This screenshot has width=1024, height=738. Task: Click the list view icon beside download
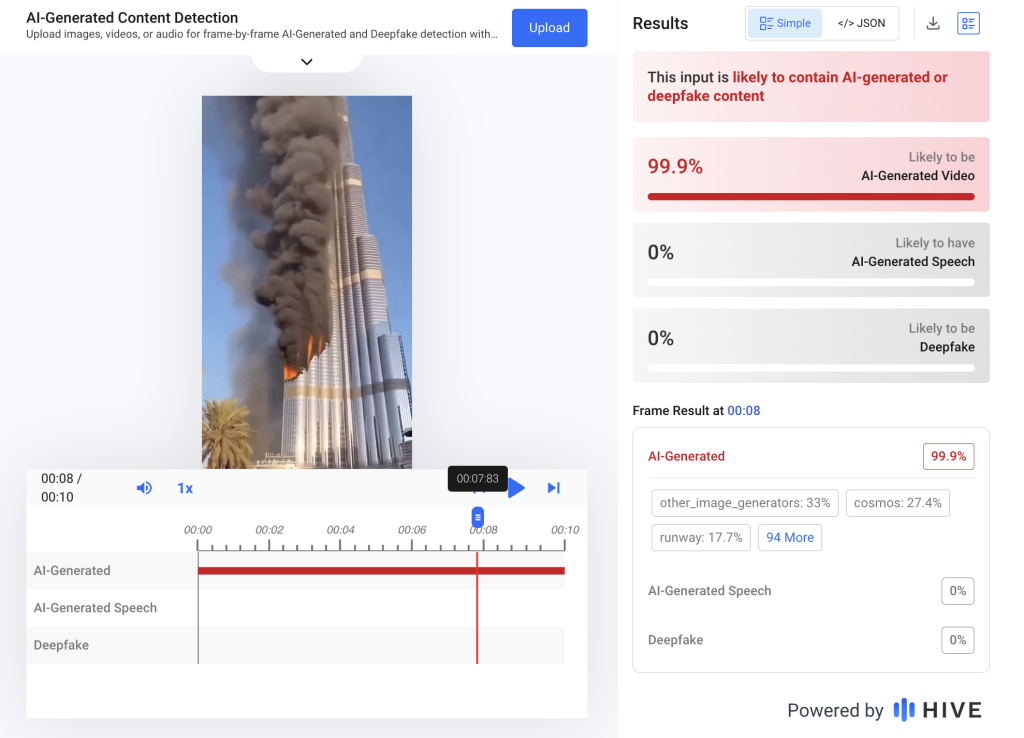tap(968, 23)
